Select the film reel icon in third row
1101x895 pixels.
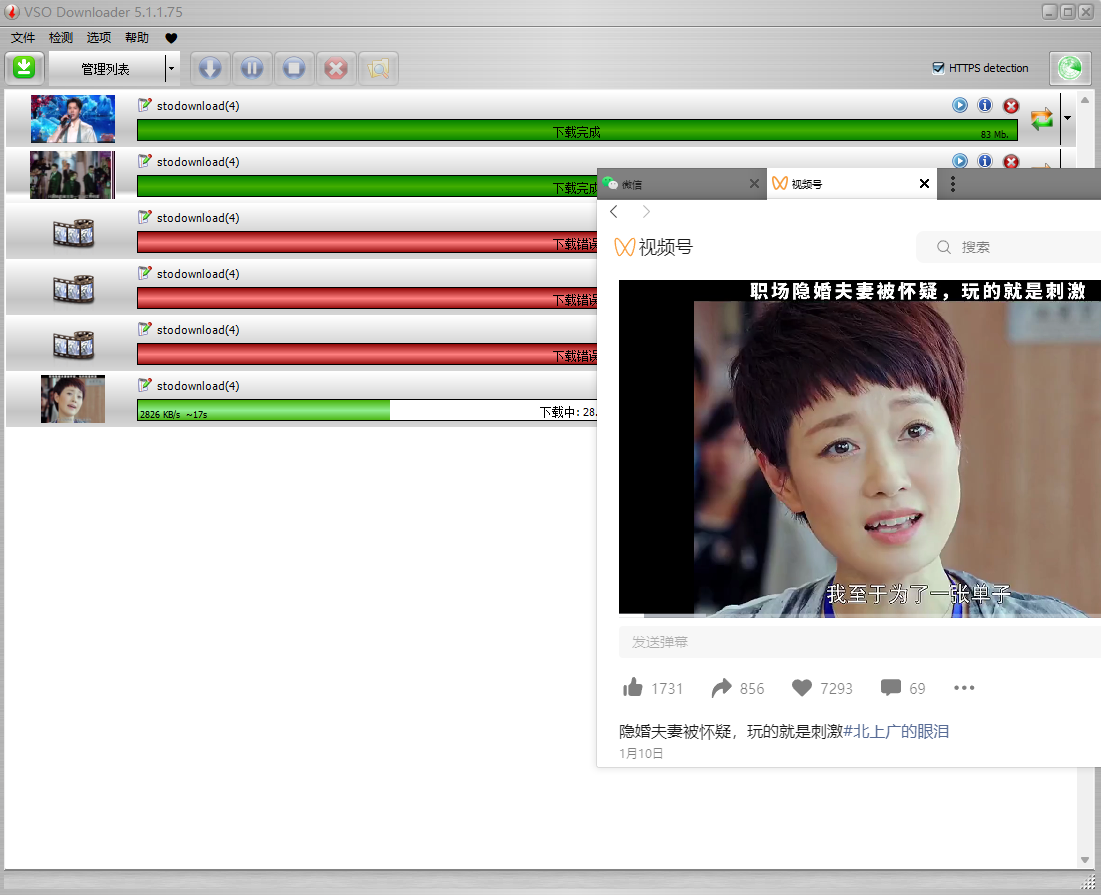coord(73,232)
